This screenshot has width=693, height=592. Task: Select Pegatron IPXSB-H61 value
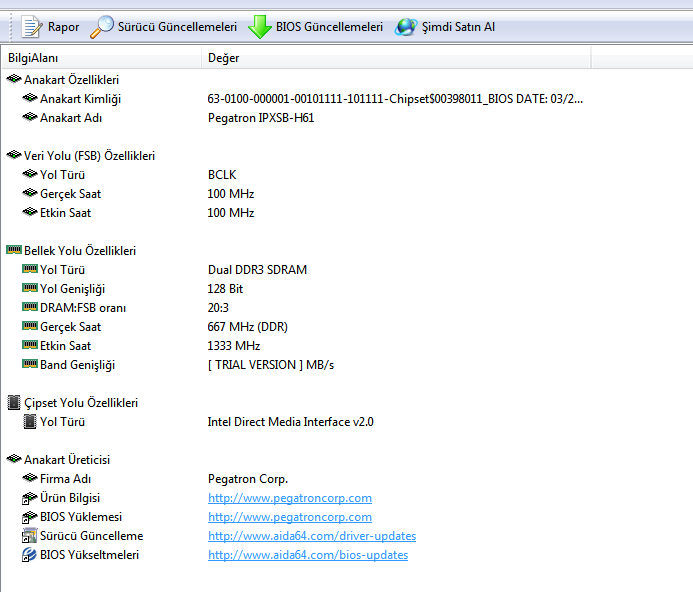click(x=261, y=118)
